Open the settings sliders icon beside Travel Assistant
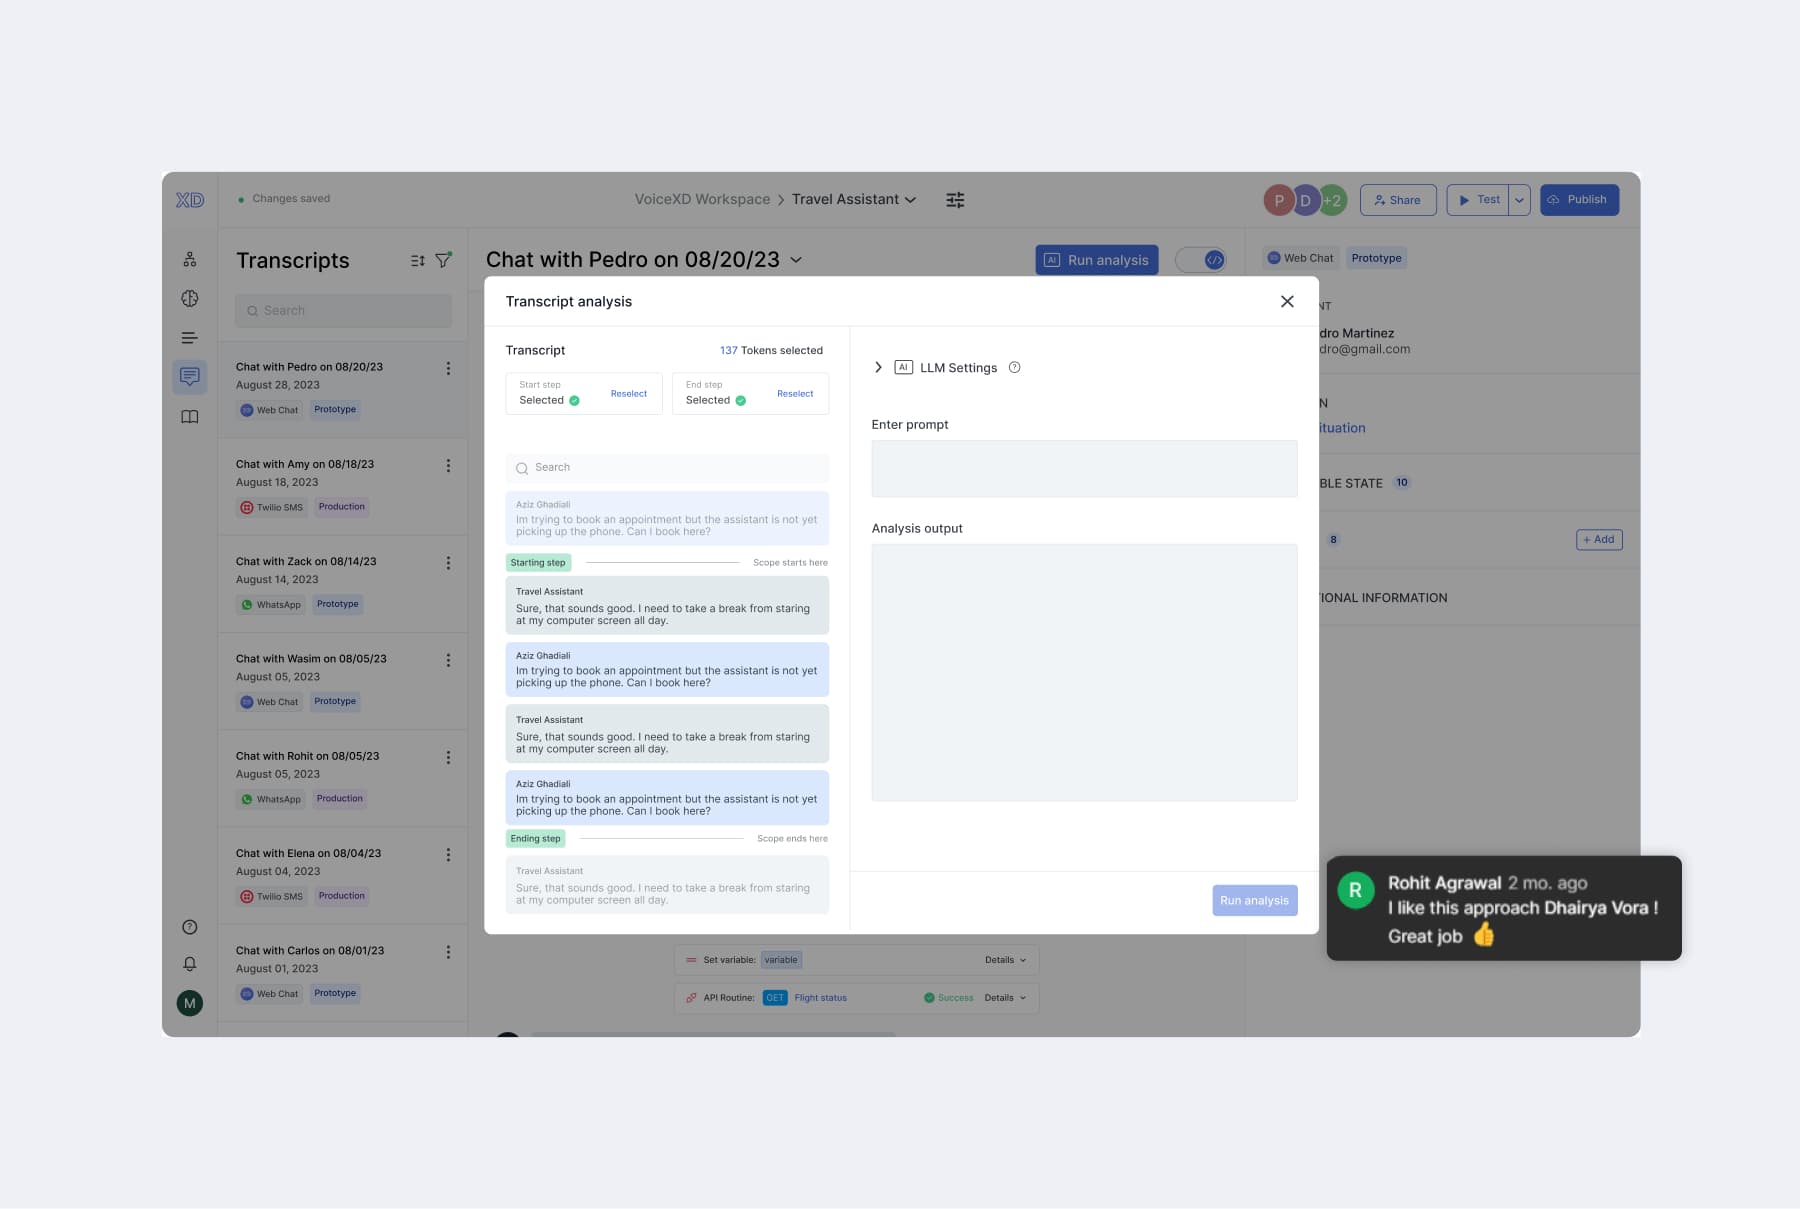The image size is (1800, 1209). [x=955, y=200]
